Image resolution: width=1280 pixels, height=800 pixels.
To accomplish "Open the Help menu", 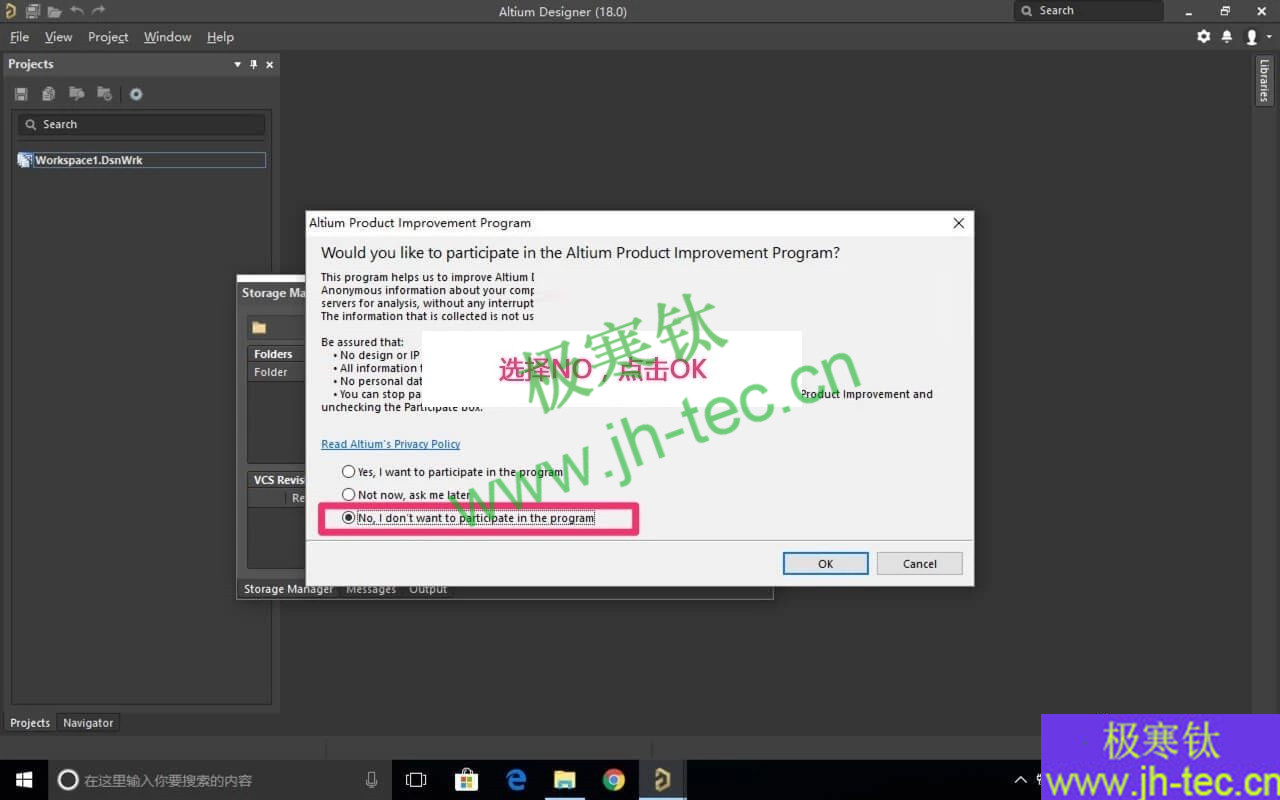I will (x=220, y=37).
